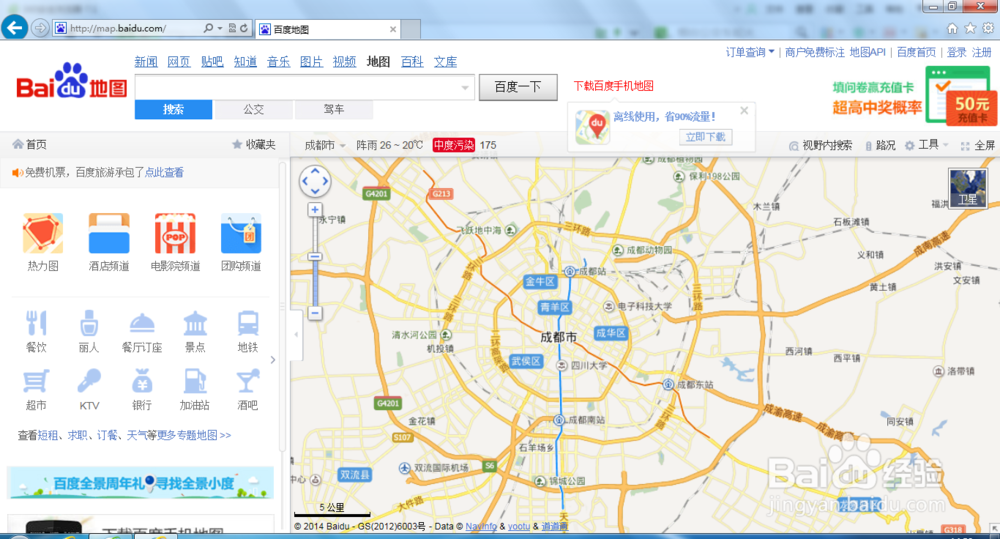Toggle 全屏 fullscreen map mode
This screenshot has height=539, width=1000.
[x=978, y=145]
